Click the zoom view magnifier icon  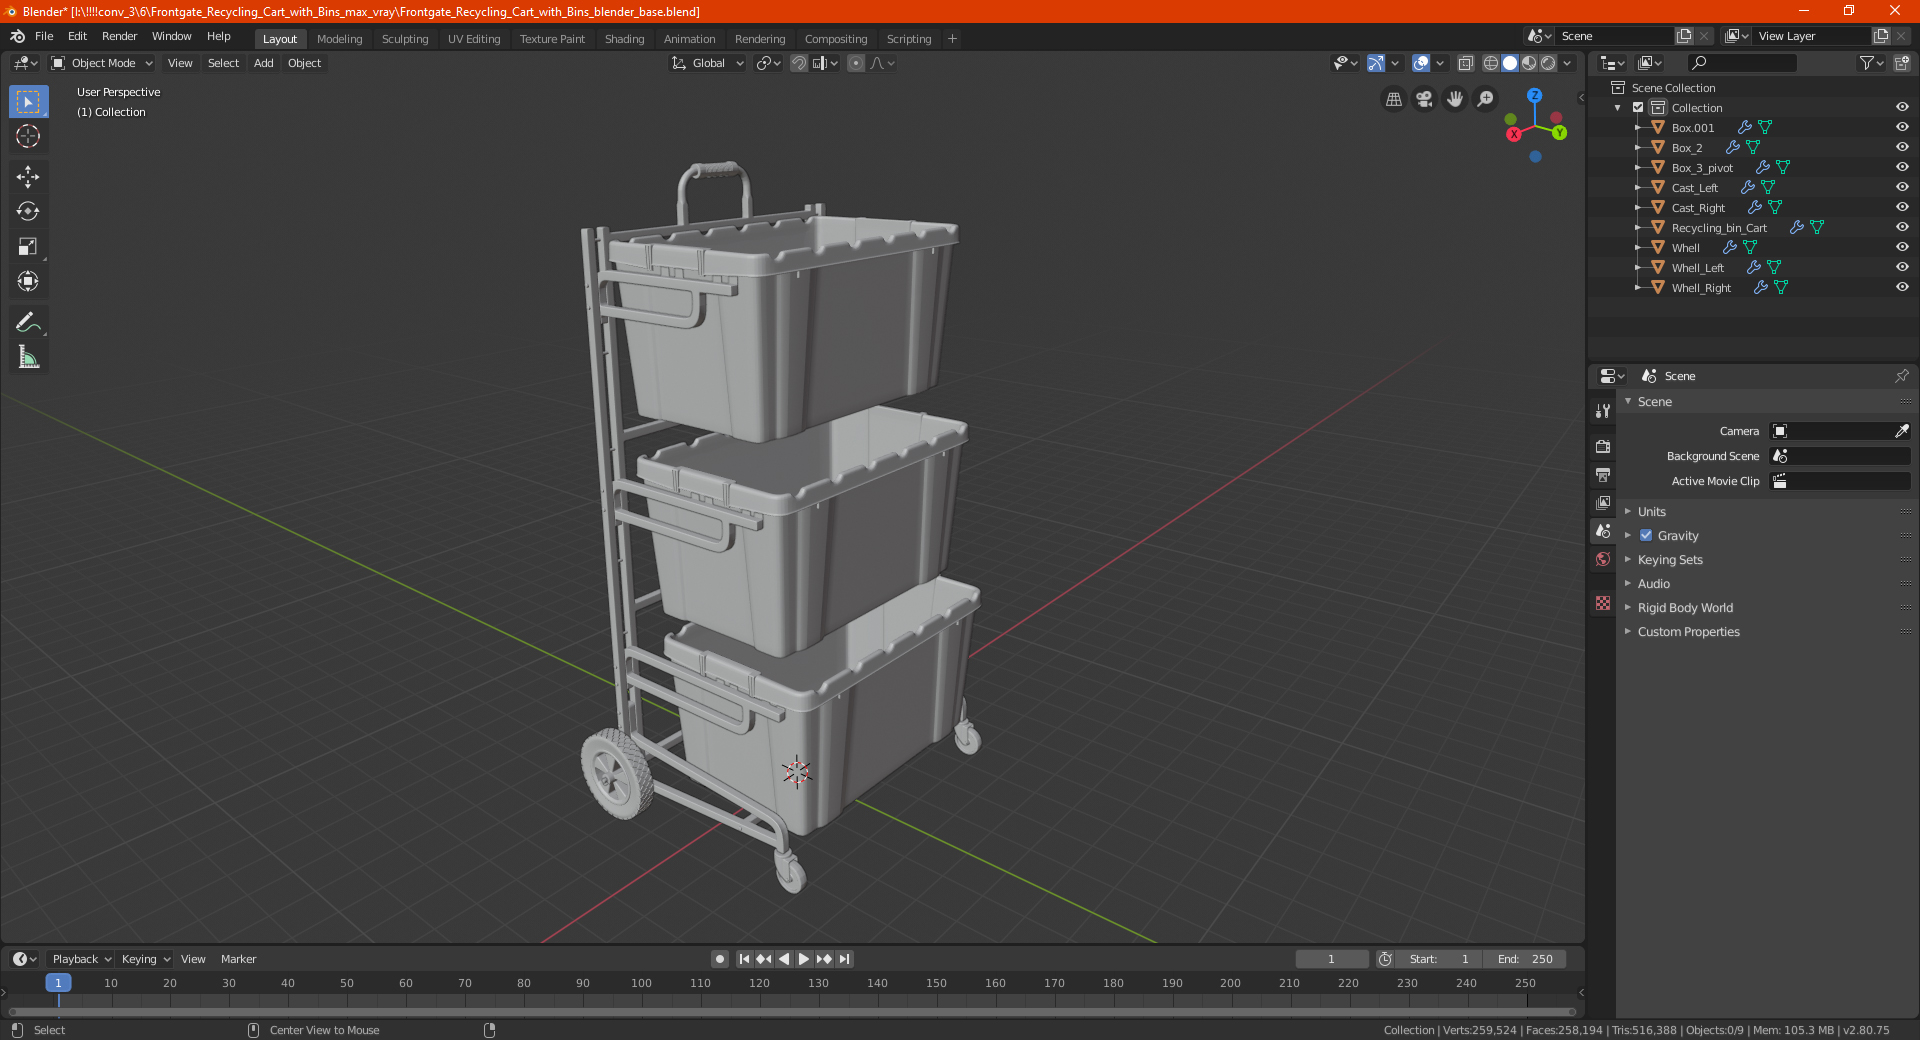point(1486,99)
